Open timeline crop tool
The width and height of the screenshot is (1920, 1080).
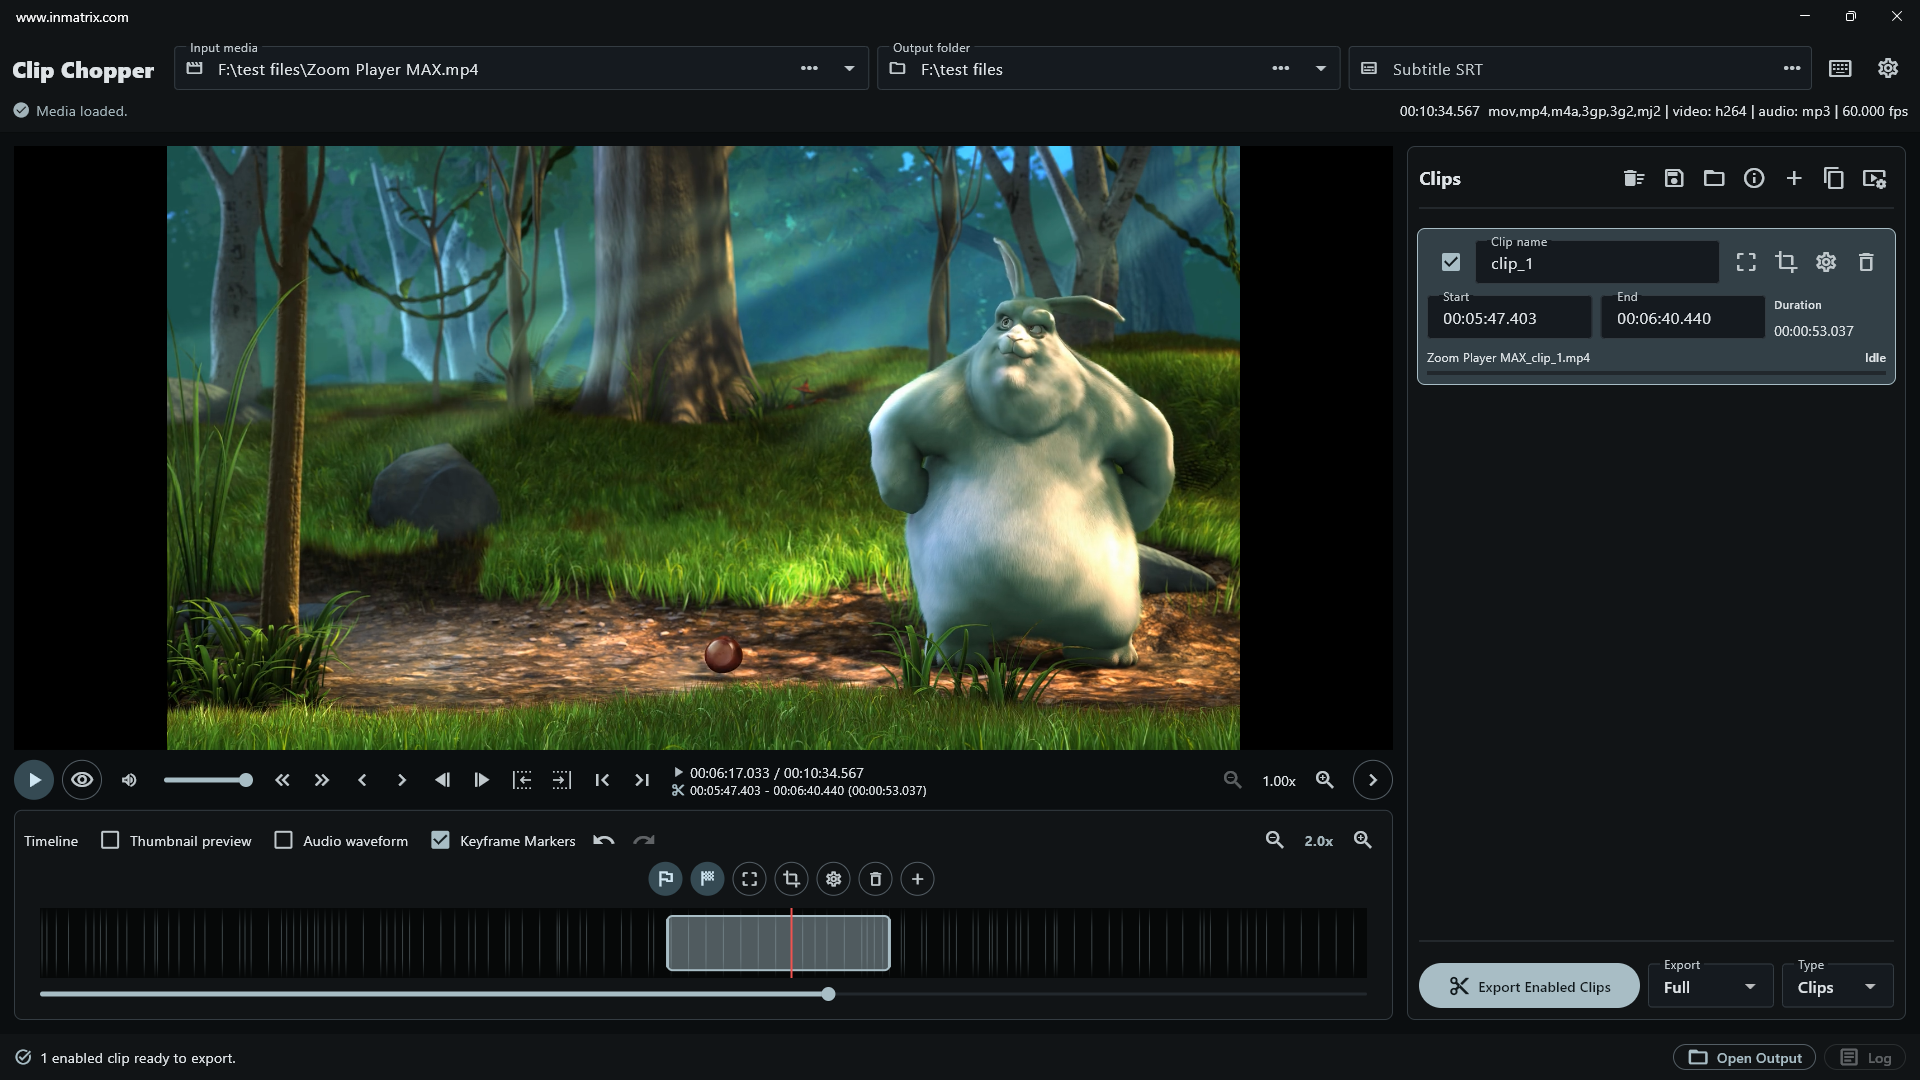pos(792,879)
